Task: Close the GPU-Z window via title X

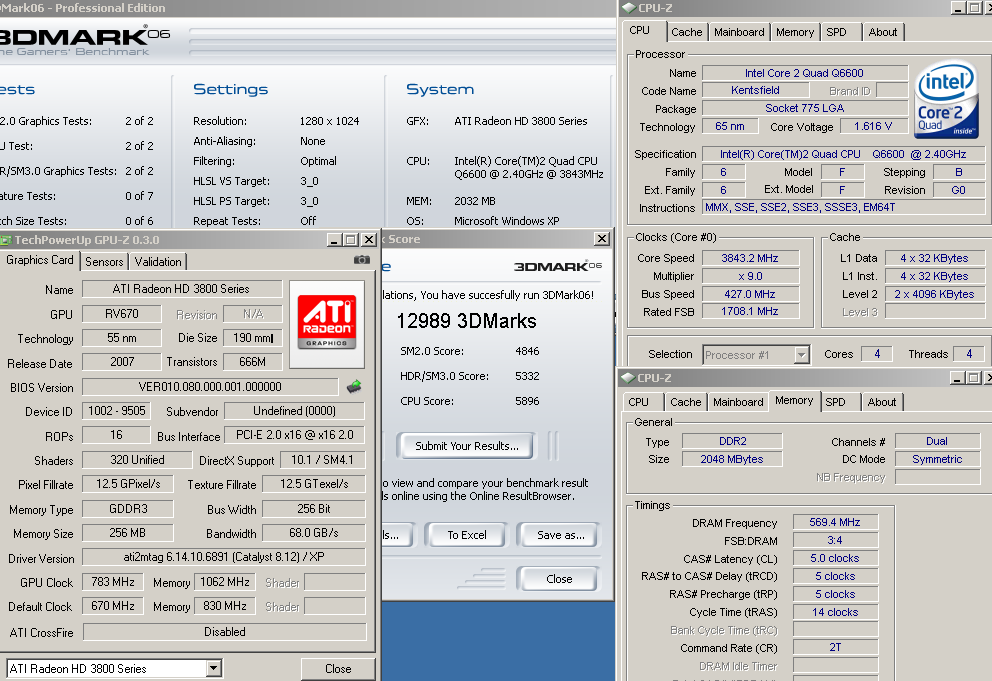Action: [x=368, y=240]
